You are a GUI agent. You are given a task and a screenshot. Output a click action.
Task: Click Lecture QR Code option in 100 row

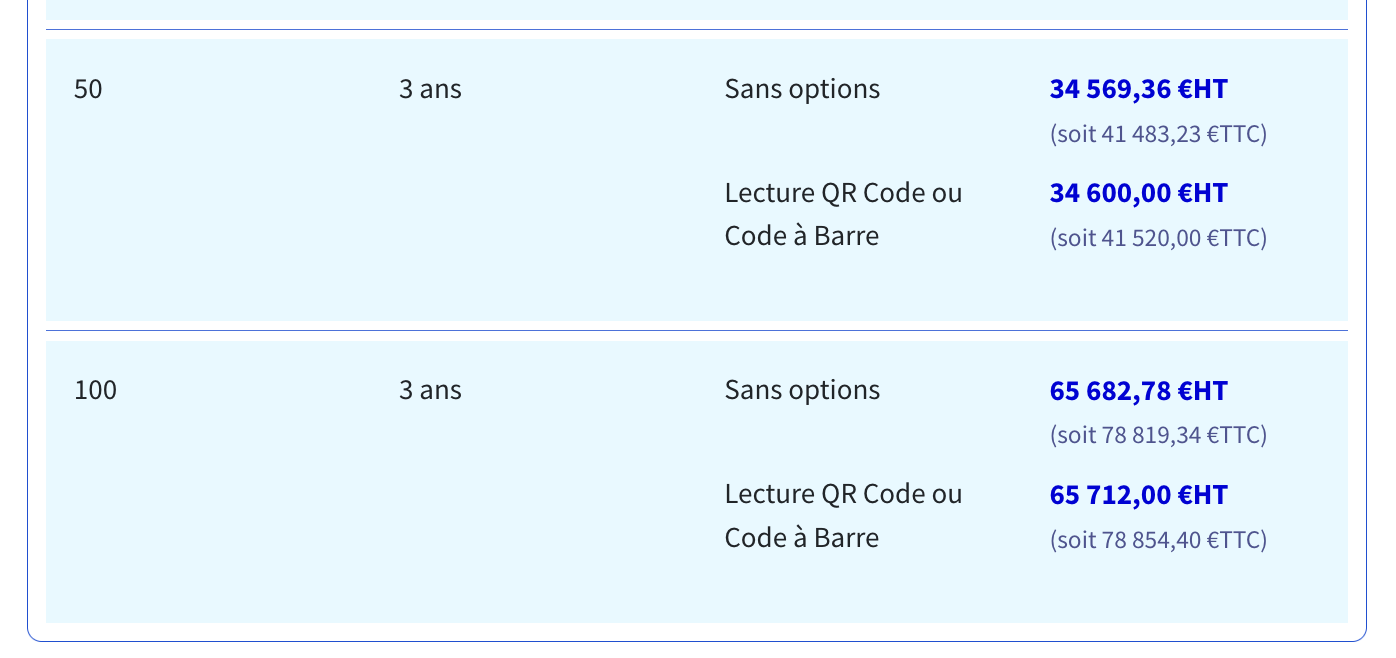pyautogui.click(x=843, y=516)
